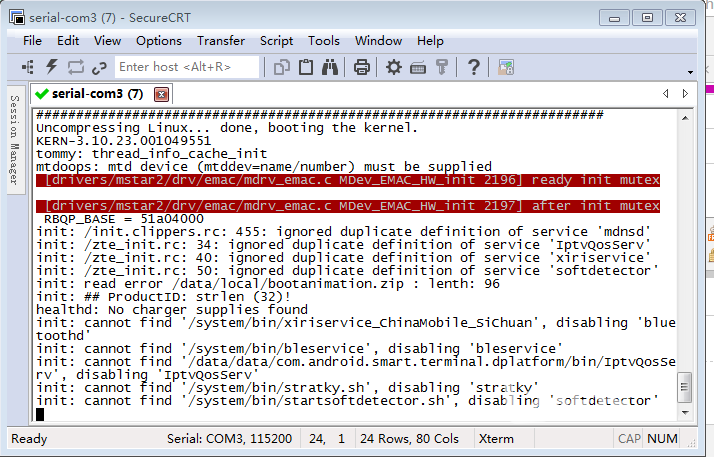Click the terminal scrollbar down arrow
The width and height of the screenshot is (714, 457).
pos(685,412)
